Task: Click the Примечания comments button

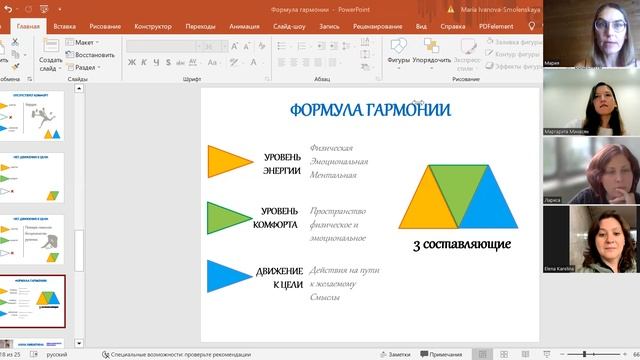Action: click(x=441, y=354)
